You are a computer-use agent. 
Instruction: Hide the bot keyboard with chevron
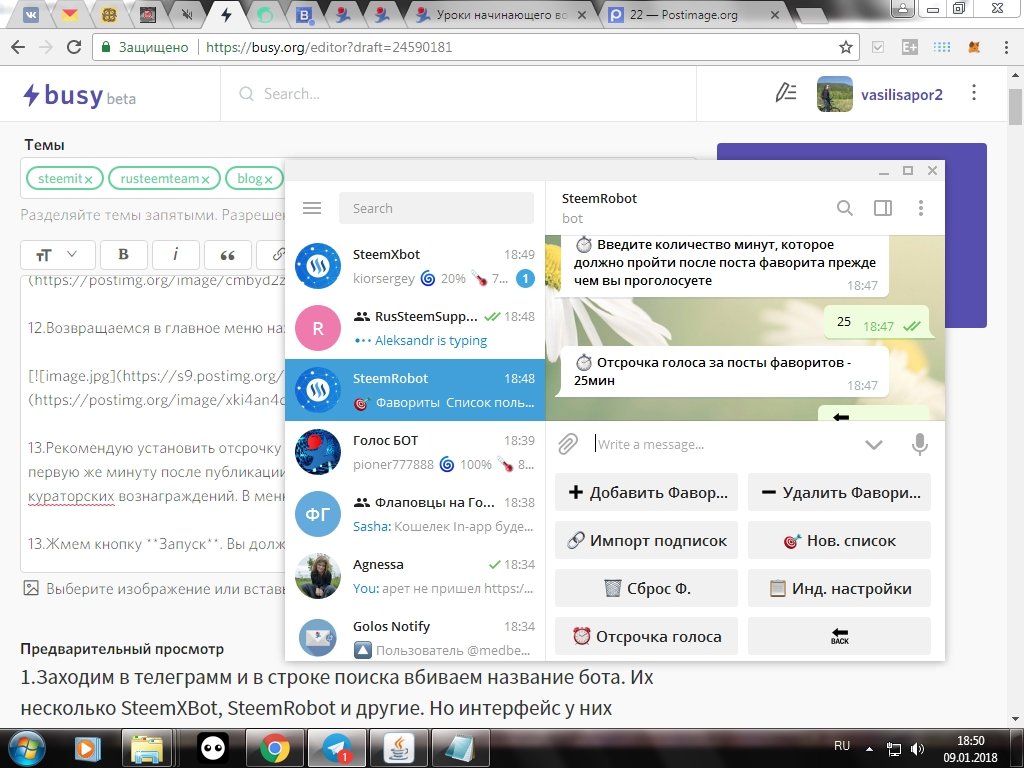pyautogui.click(x=873, y=445)
